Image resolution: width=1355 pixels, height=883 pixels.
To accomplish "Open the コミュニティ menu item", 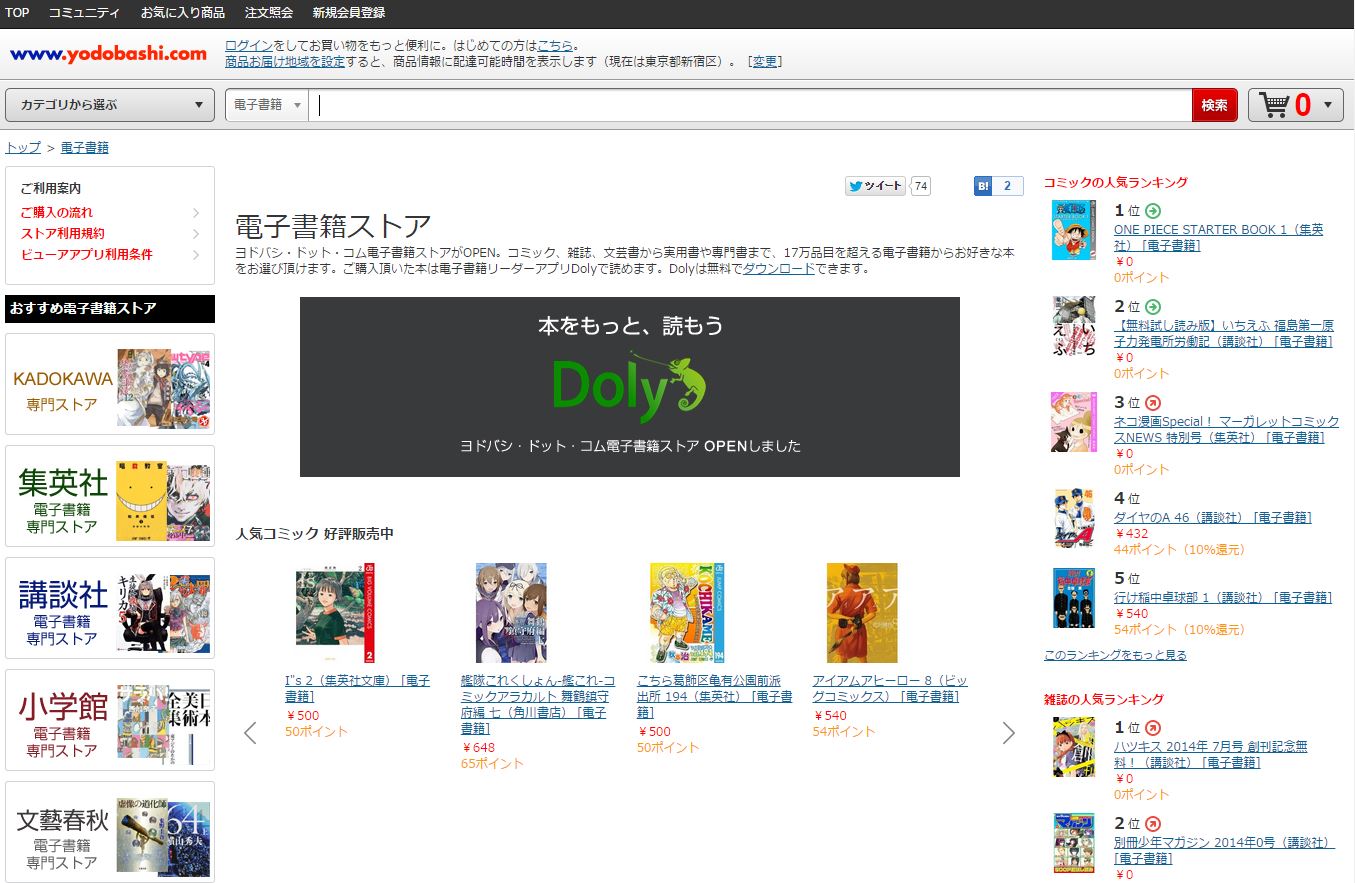I will pos(84,13).
